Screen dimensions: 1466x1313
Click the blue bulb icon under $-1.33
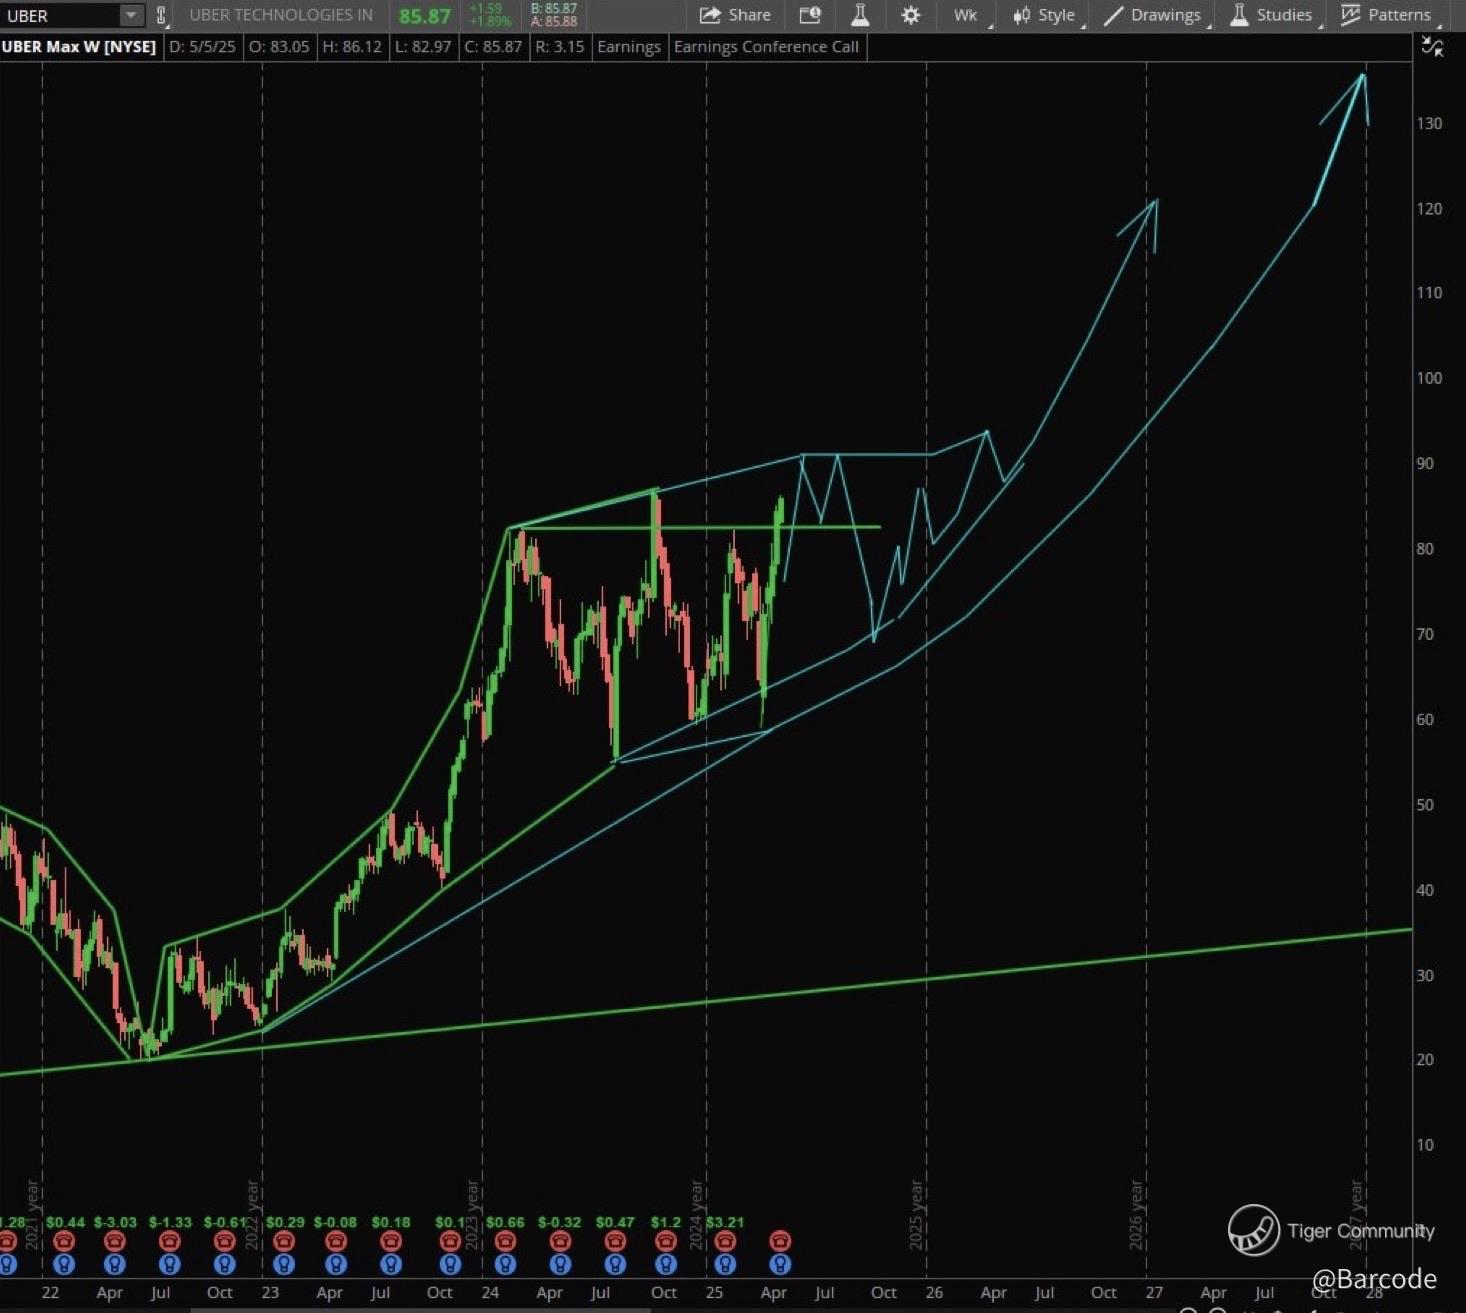pyautogui.click(x=170, y=1264)
